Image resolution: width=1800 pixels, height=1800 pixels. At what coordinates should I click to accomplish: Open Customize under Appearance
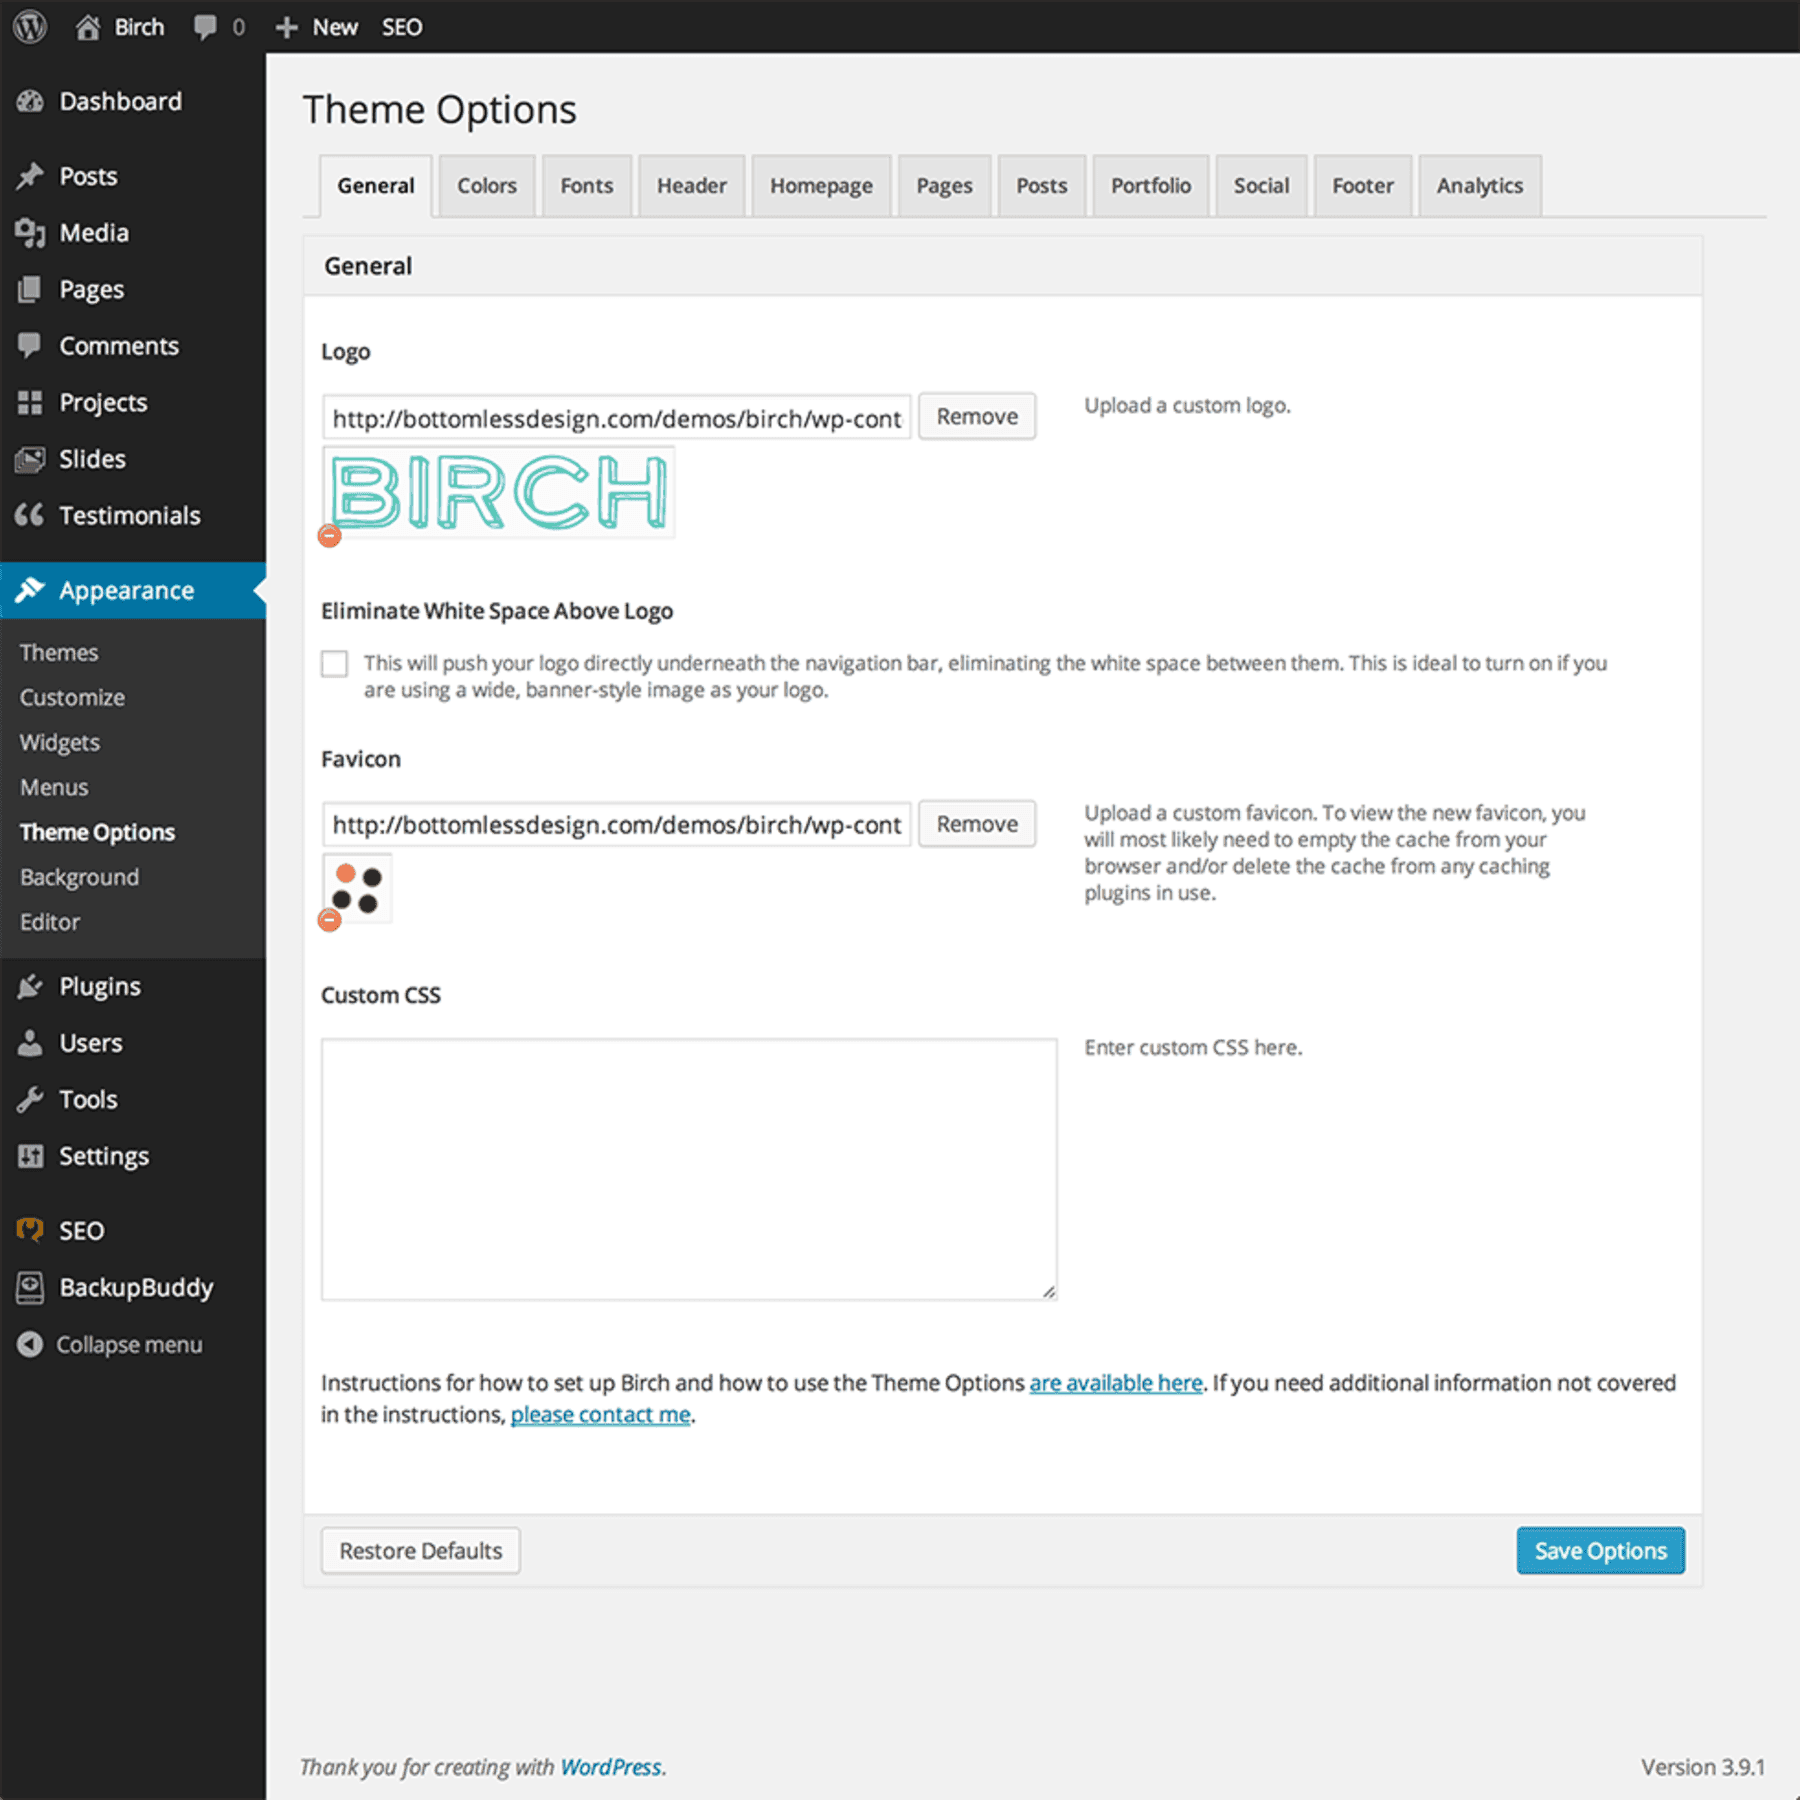(72, 697)
